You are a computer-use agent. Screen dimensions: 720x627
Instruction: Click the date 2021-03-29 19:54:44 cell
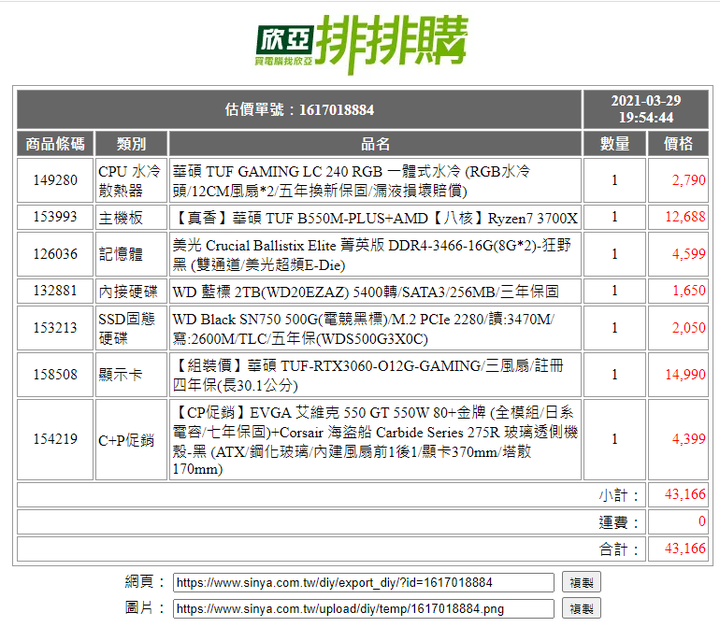pos(646,109)
